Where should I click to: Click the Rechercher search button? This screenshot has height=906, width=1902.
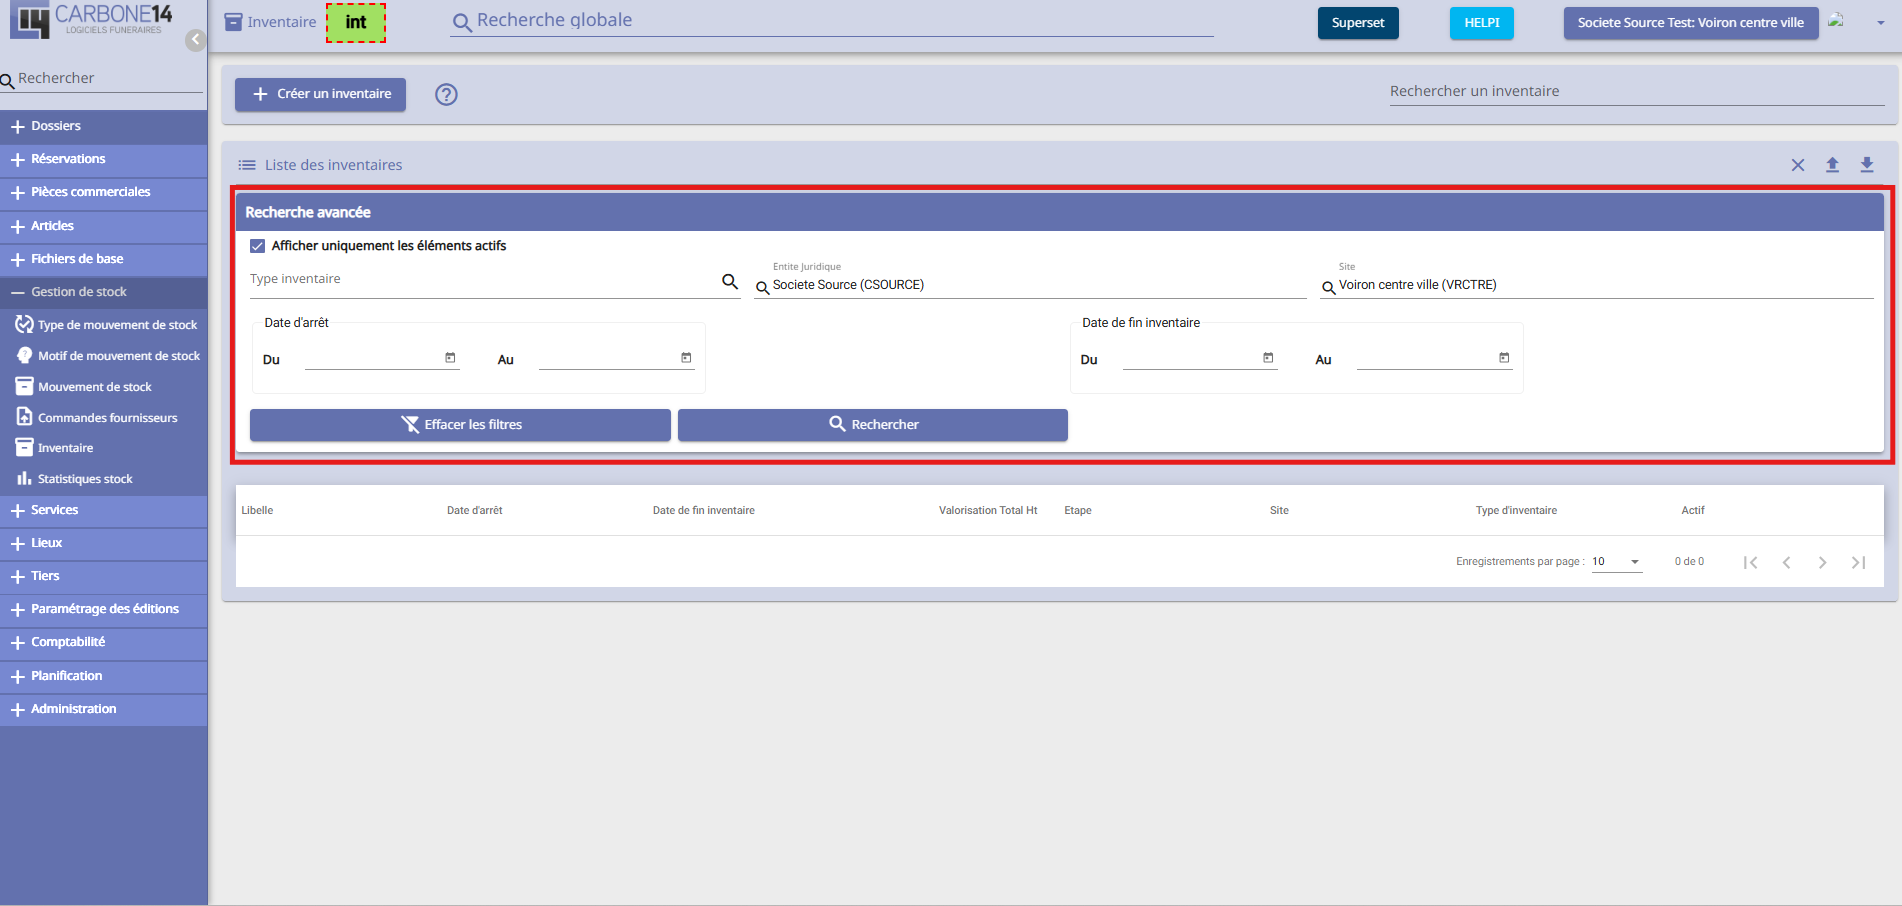(x=873, y=425)
